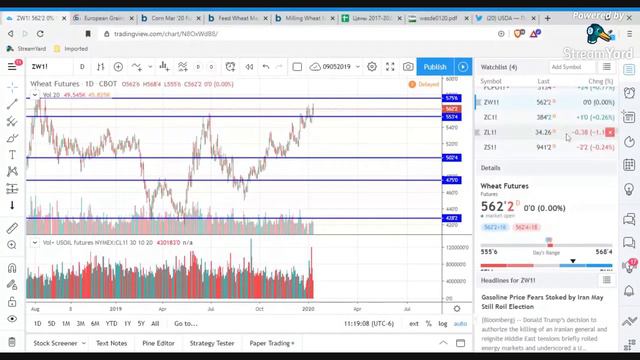Toggle stay in drawing mode

click(12, 284)
